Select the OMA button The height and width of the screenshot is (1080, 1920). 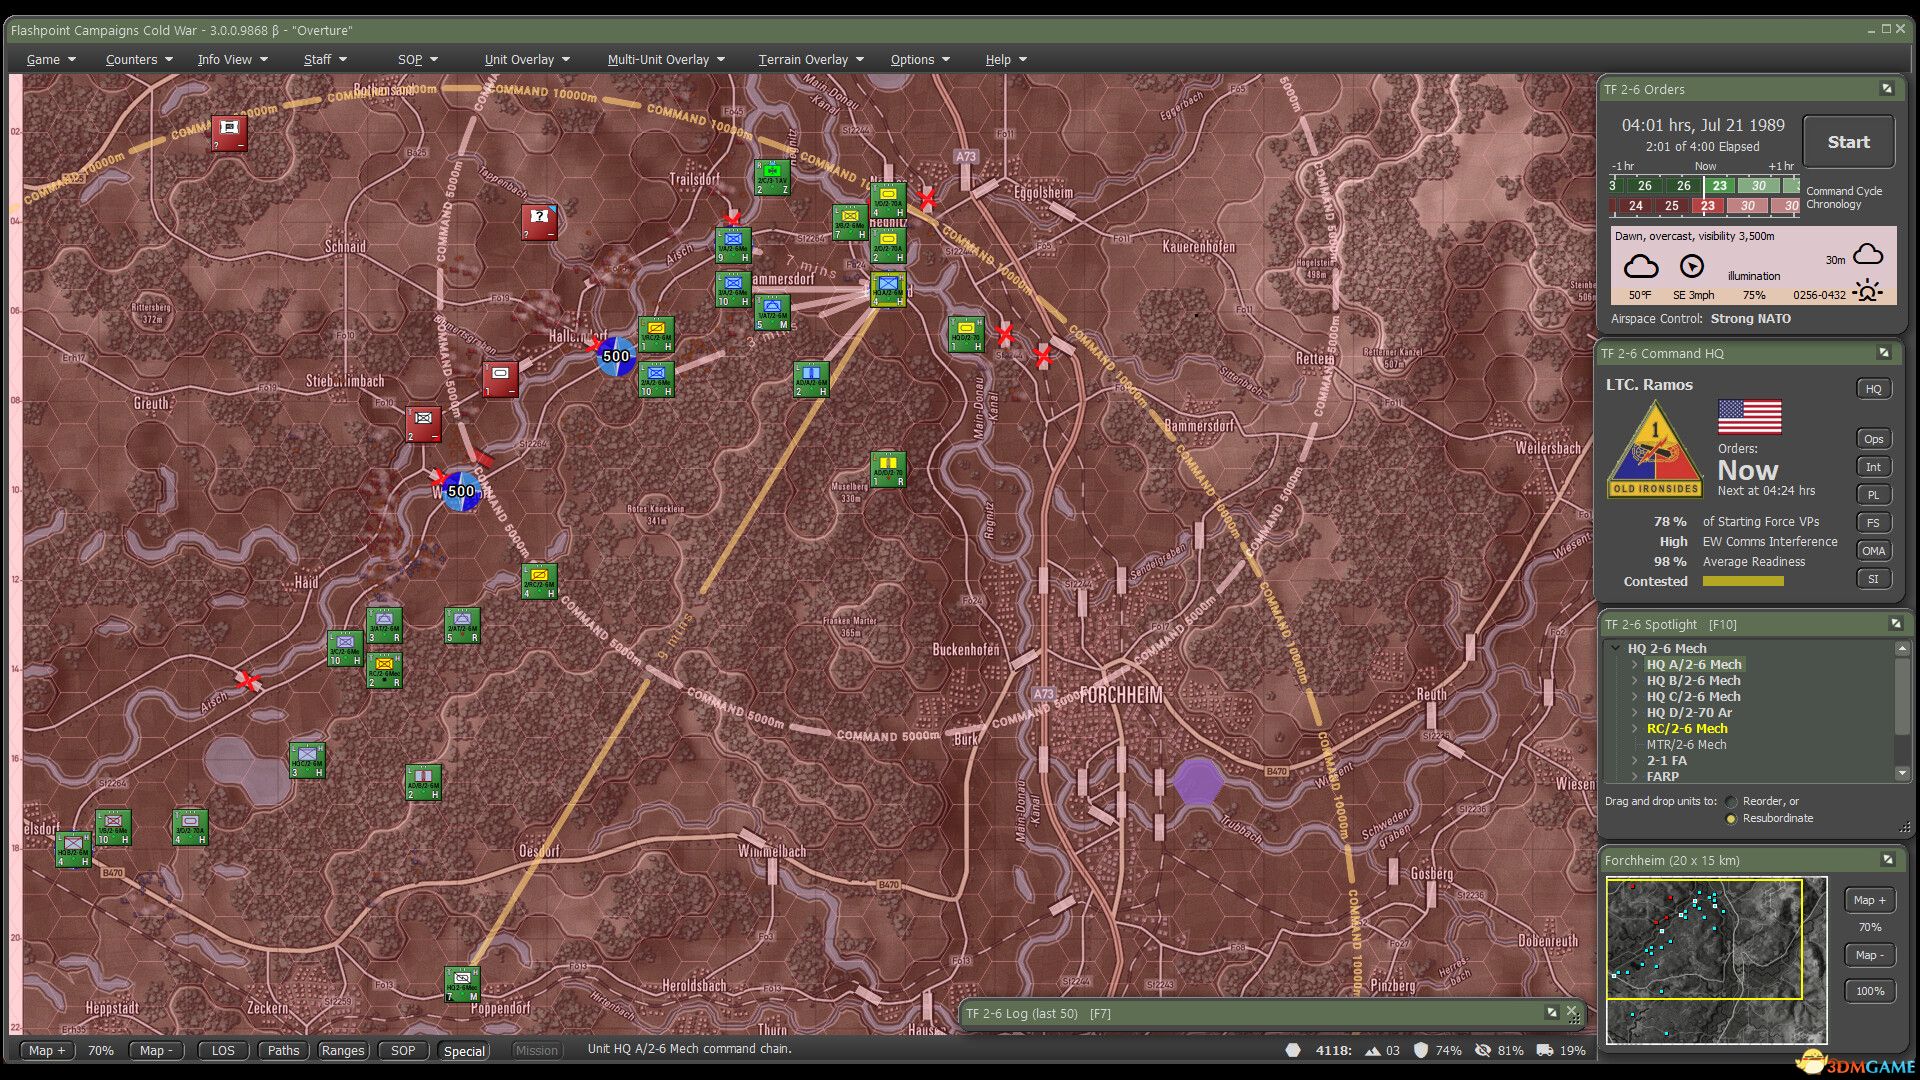(x=1873, y=550)
